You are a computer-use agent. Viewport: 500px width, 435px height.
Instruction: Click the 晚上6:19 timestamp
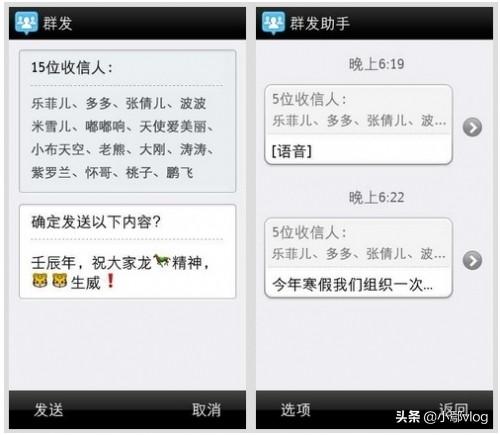click(377, 64)
